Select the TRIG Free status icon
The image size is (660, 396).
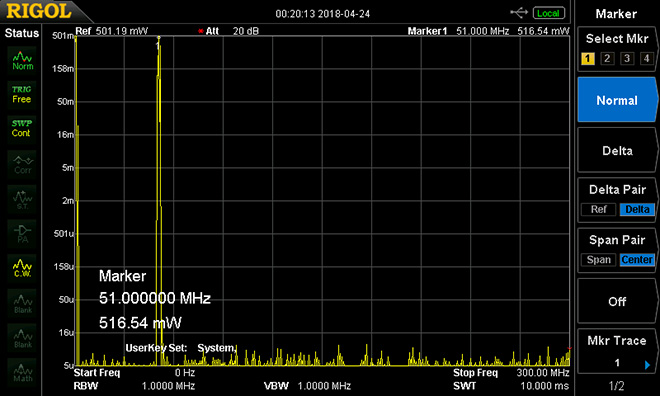click(22, 95)
